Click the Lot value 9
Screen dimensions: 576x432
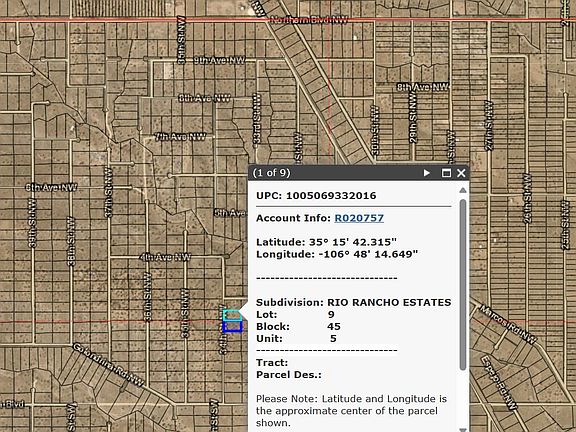331,314
